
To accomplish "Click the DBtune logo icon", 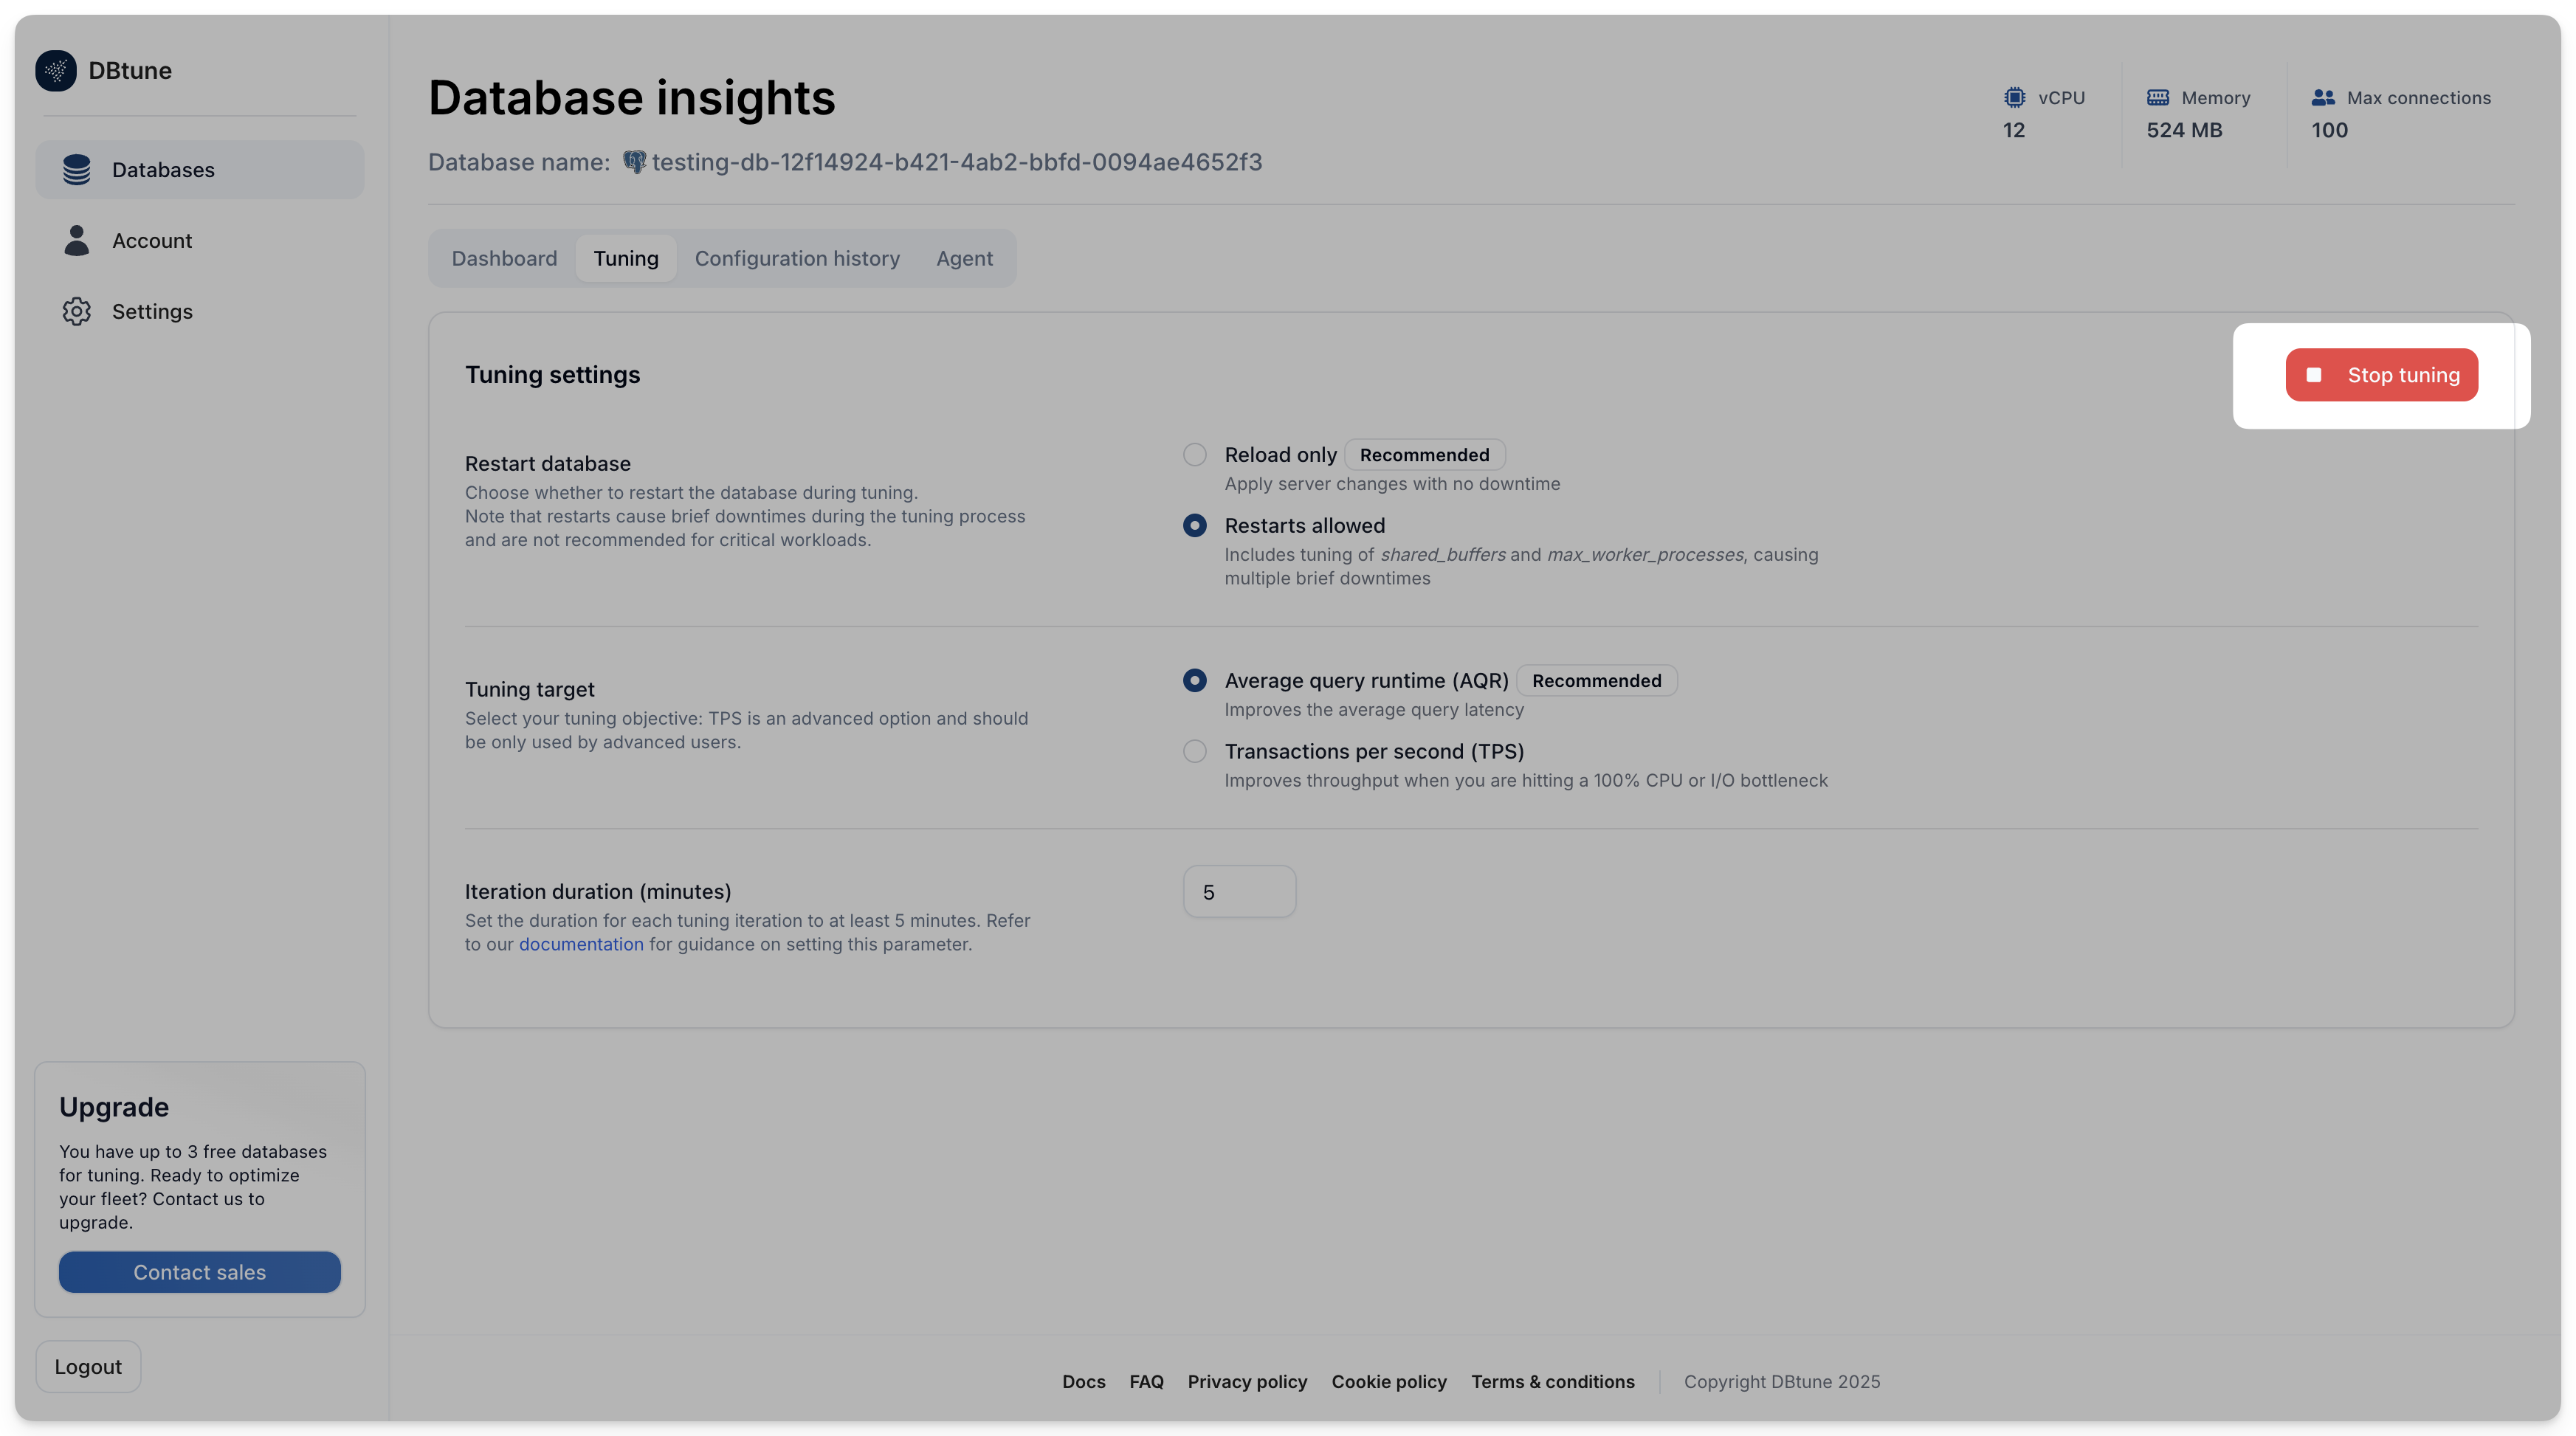I will [x=56, y=71].
